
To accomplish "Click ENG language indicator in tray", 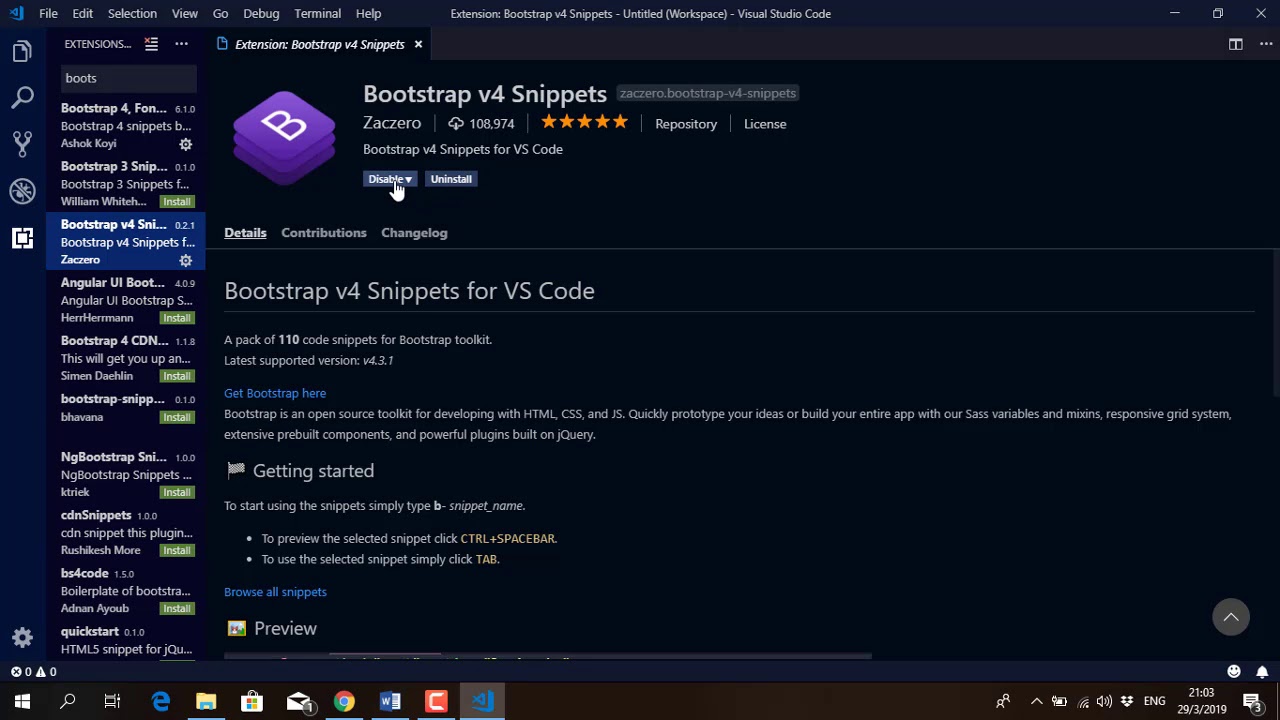I will (1154, 702).
